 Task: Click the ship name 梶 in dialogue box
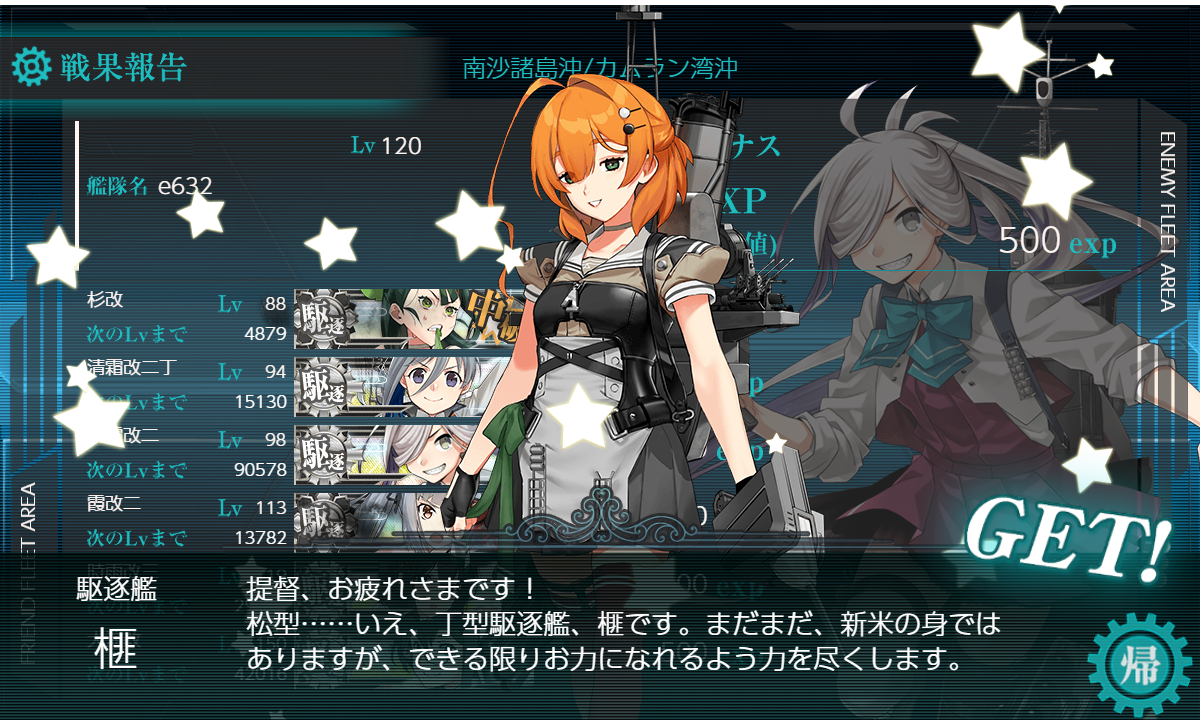tap(116, 649)
